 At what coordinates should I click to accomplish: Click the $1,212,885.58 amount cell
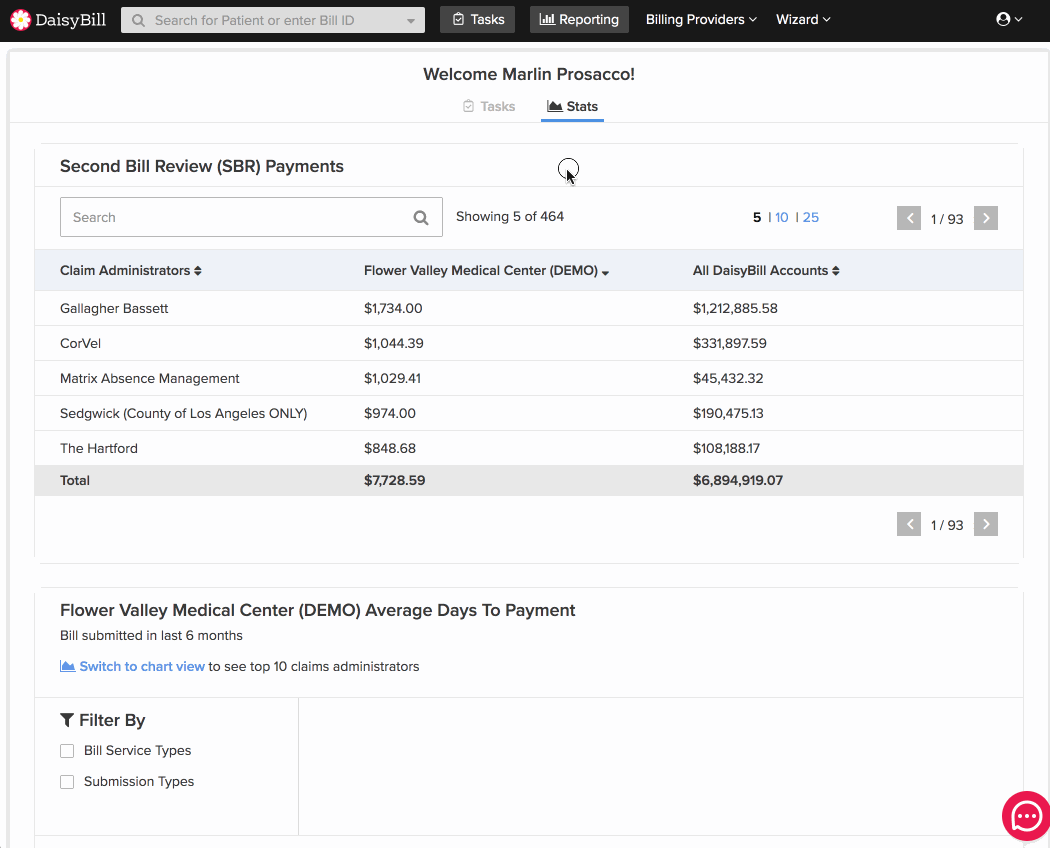coord(735,308)
